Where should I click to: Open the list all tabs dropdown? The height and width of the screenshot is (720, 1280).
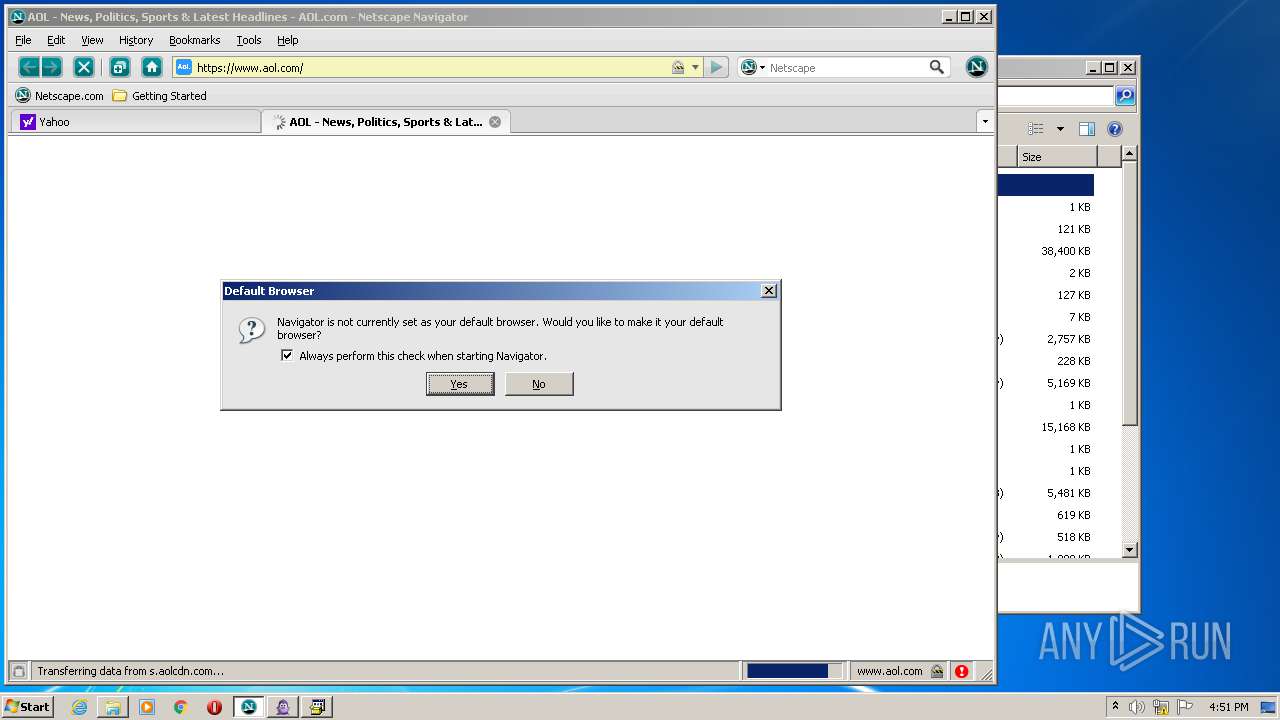[985, 121]
